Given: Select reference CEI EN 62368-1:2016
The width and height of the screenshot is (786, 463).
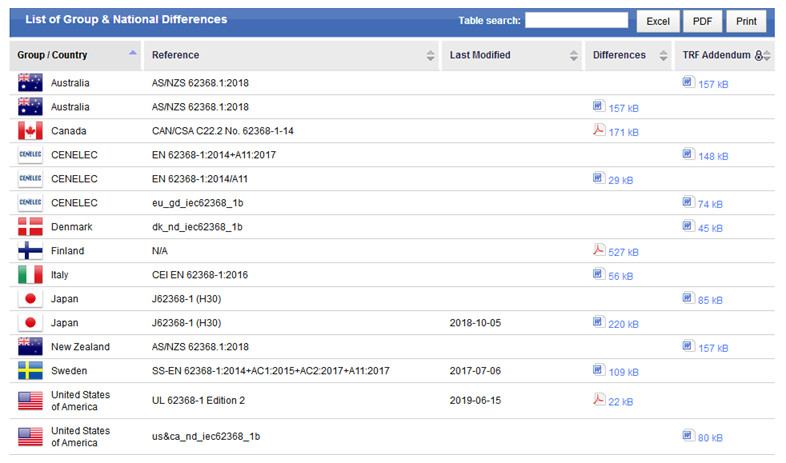Looking at the screenshot, I should point(200,275).
